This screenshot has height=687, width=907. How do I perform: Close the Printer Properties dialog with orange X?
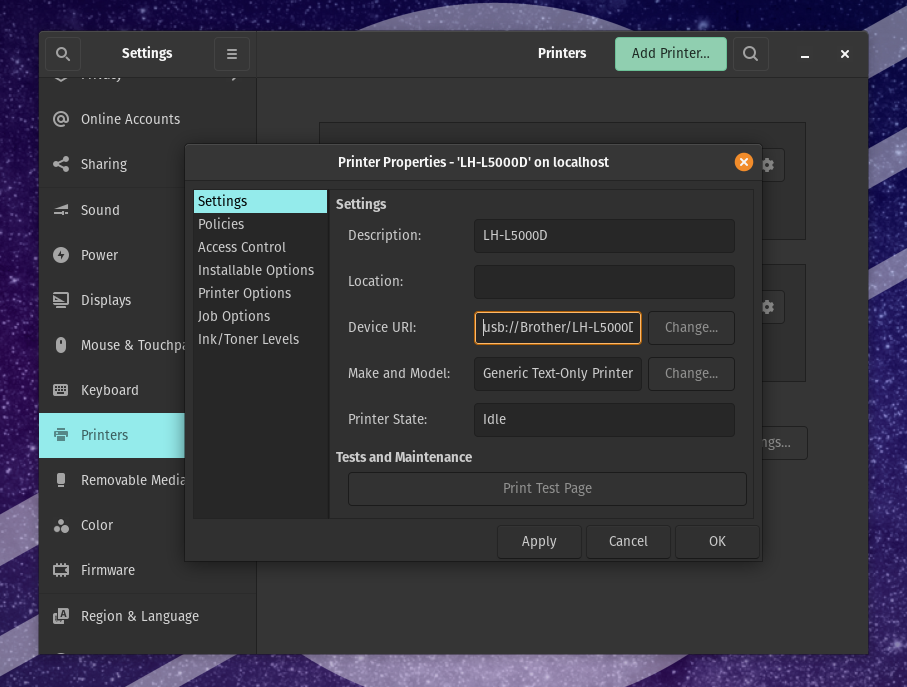743,162
